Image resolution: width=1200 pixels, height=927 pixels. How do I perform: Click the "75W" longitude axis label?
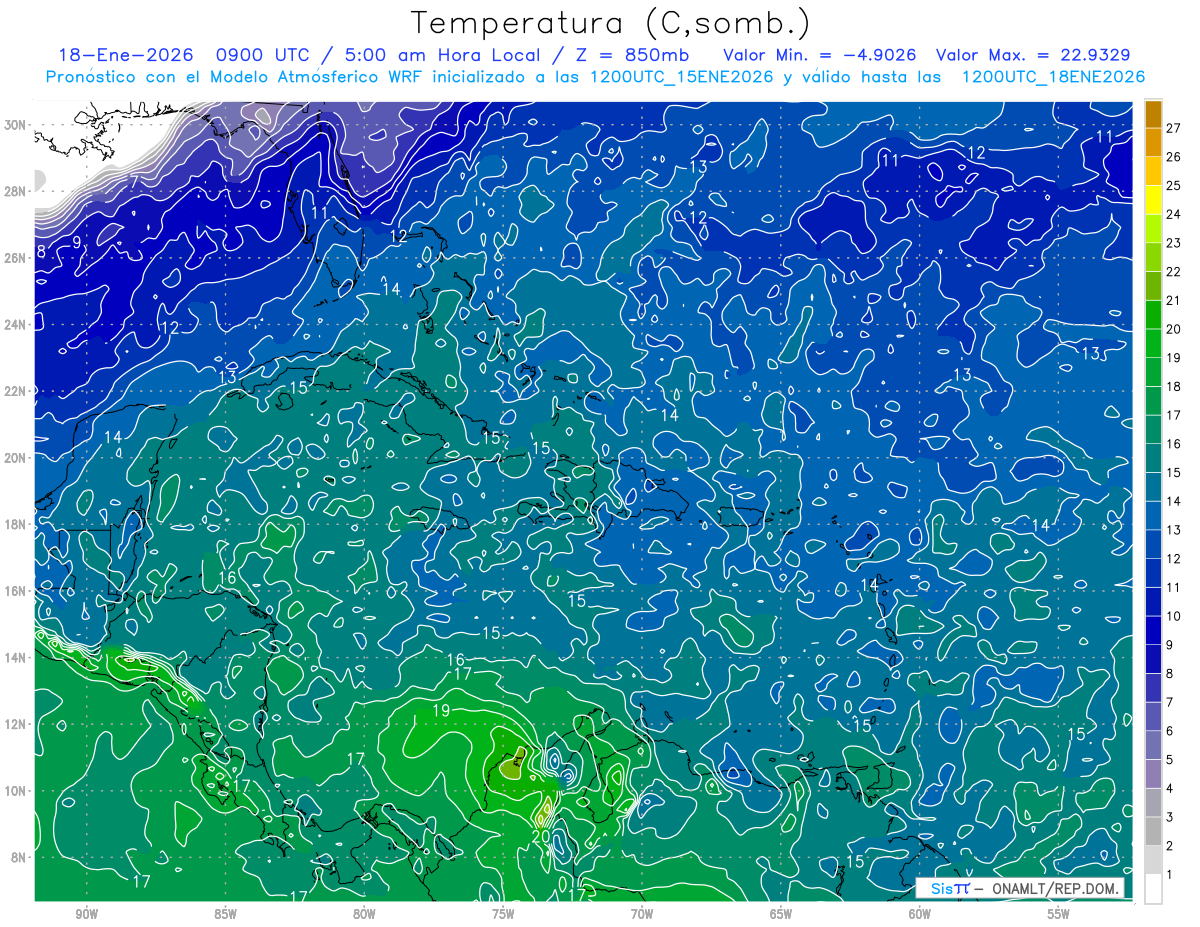click(503, 914)
